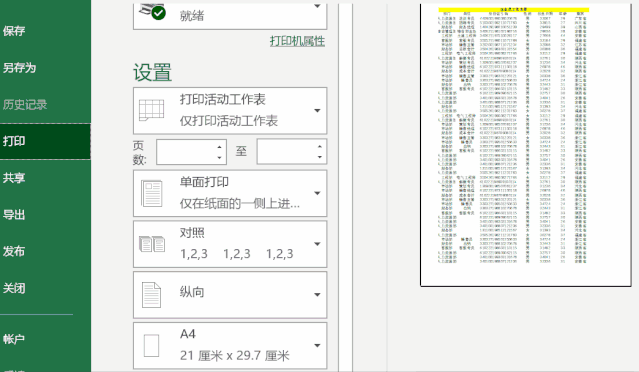The width and height of the screenshot is (639, 372).
Task: Open the 对照 collation dropdown
Action: [x=230, y=244]
